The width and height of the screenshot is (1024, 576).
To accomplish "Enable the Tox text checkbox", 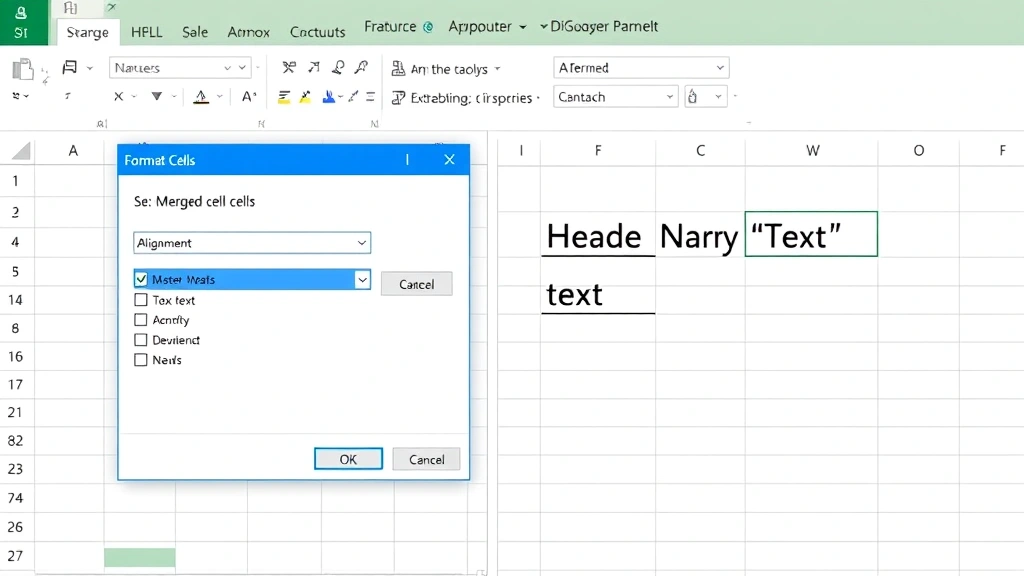I will point(141,300).
